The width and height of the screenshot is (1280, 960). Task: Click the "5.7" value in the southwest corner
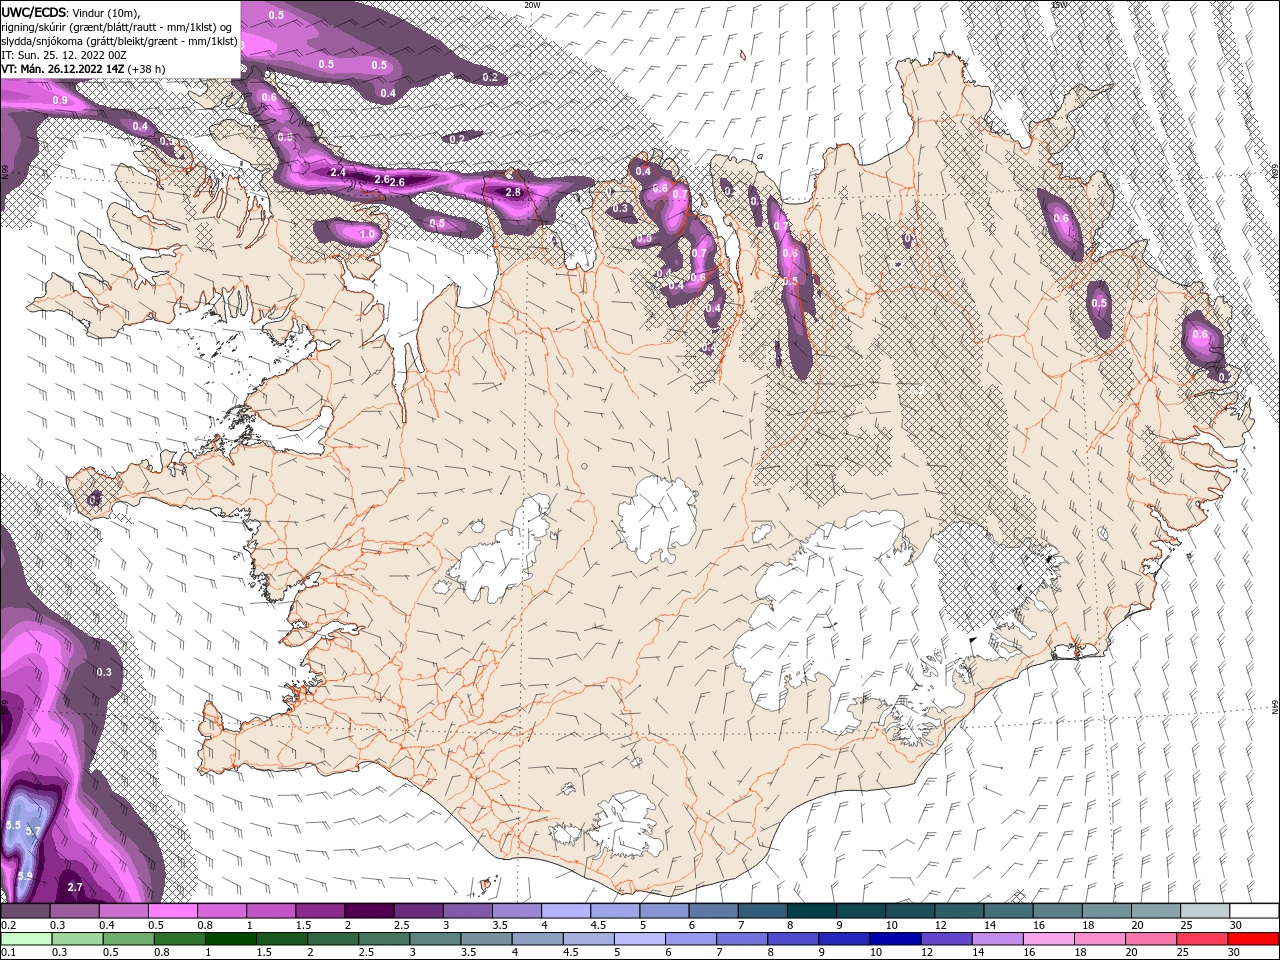[x=33, y=831]
